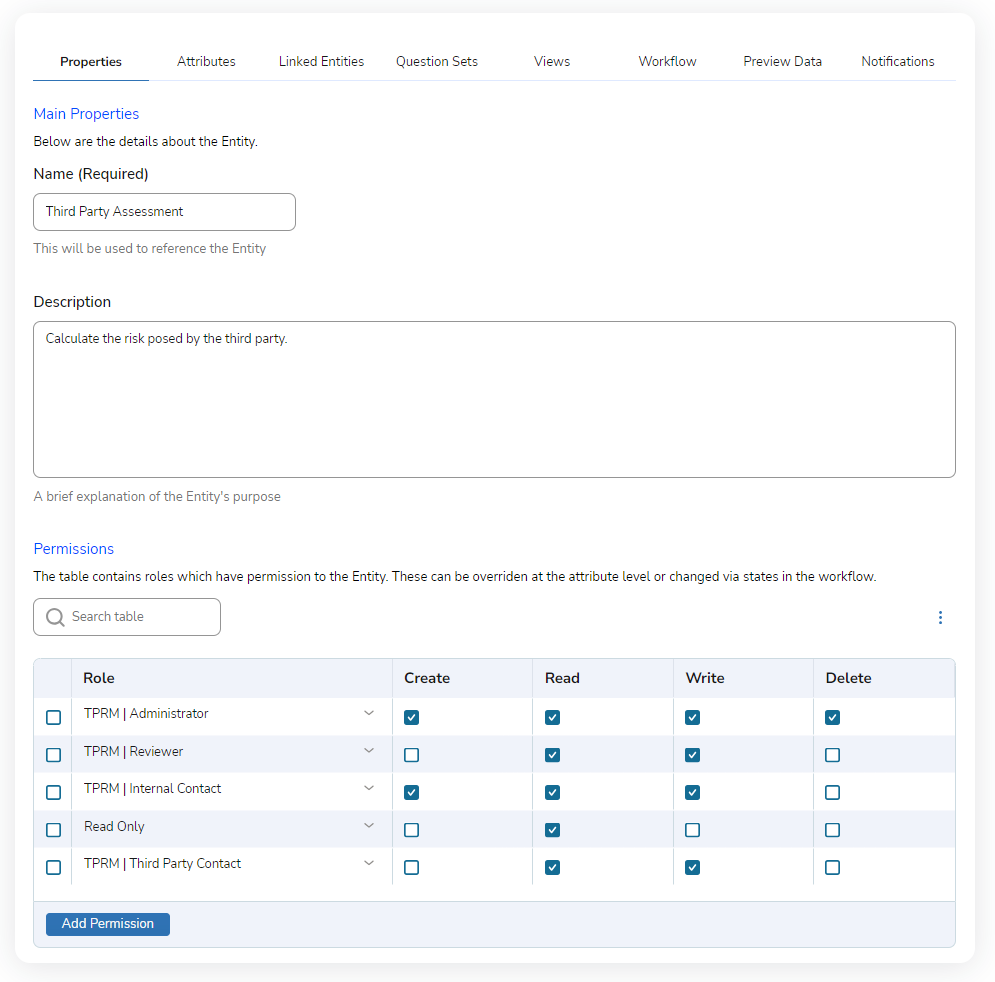Screen dimensions: 995x982
Task: Open the table options three-dot menu
Action: pos(940,617)
